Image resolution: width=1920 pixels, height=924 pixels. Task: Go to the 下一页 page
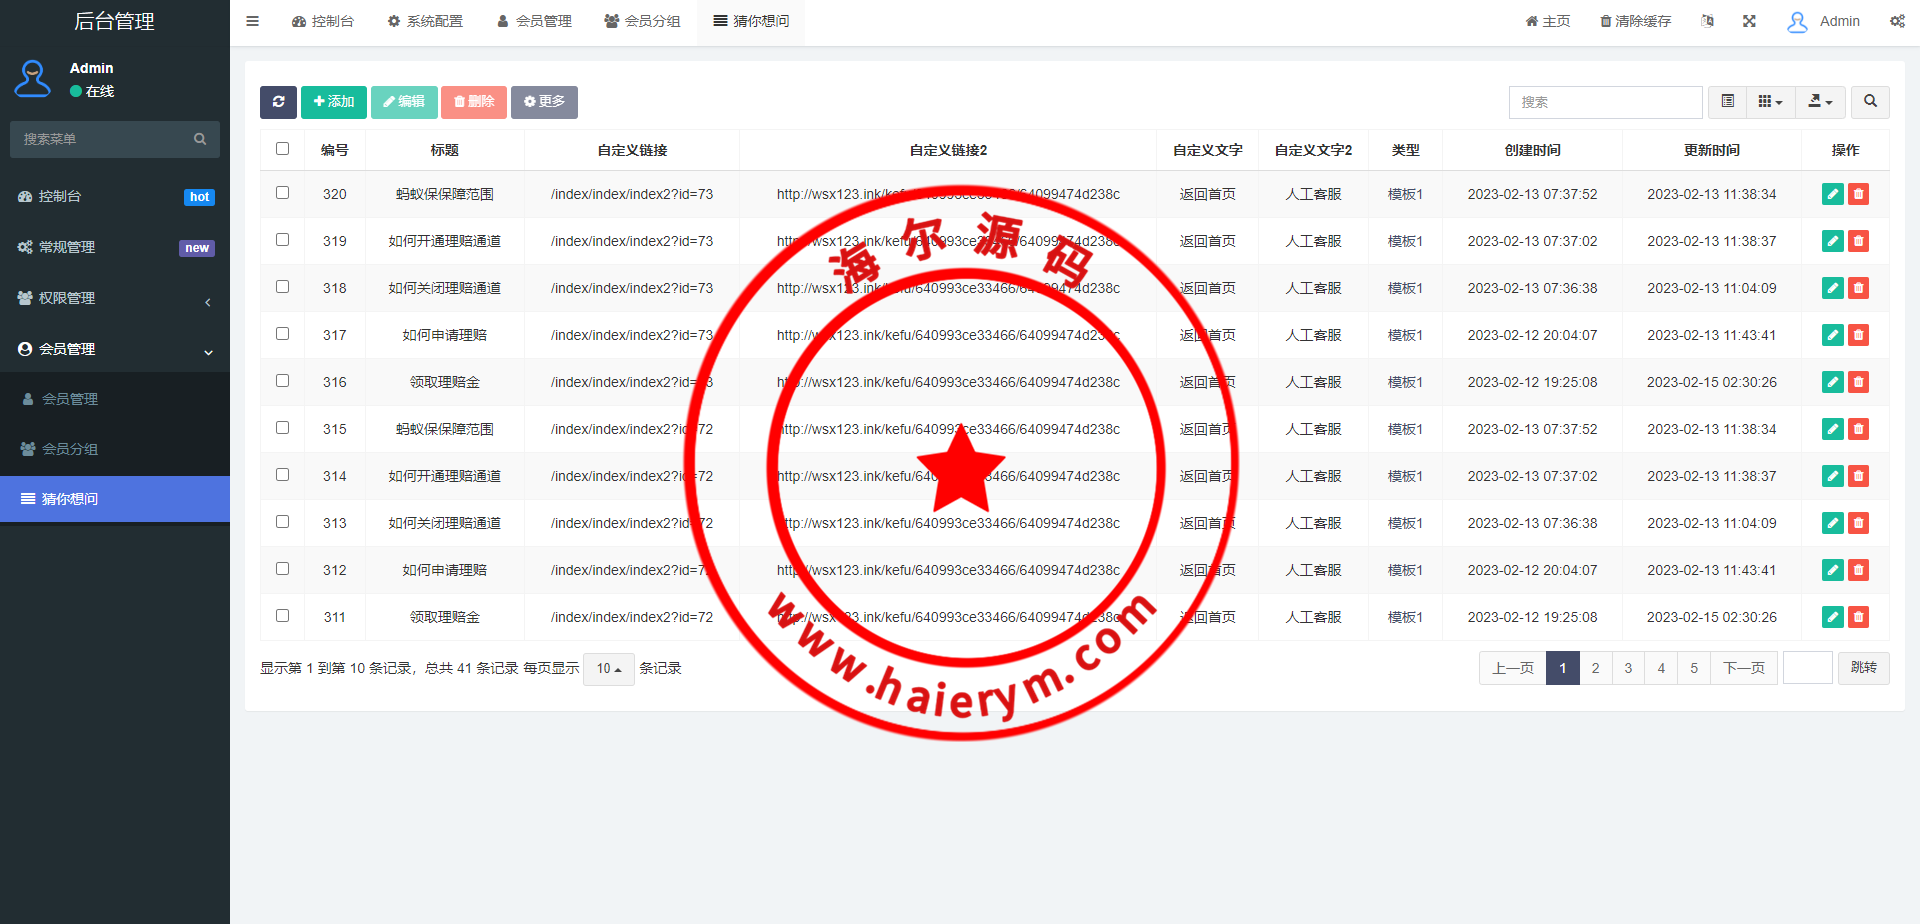pos(1744,668)
